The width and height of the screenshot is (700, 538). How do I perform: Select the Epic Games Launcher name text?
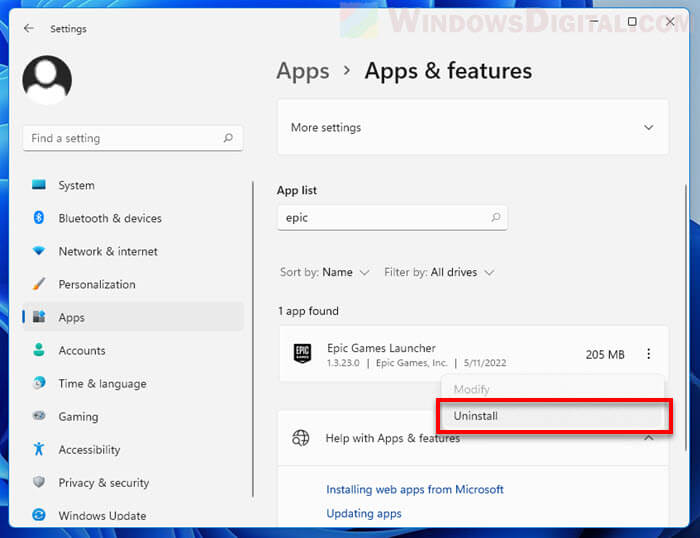pyautogui.click(x=381, y=348)
